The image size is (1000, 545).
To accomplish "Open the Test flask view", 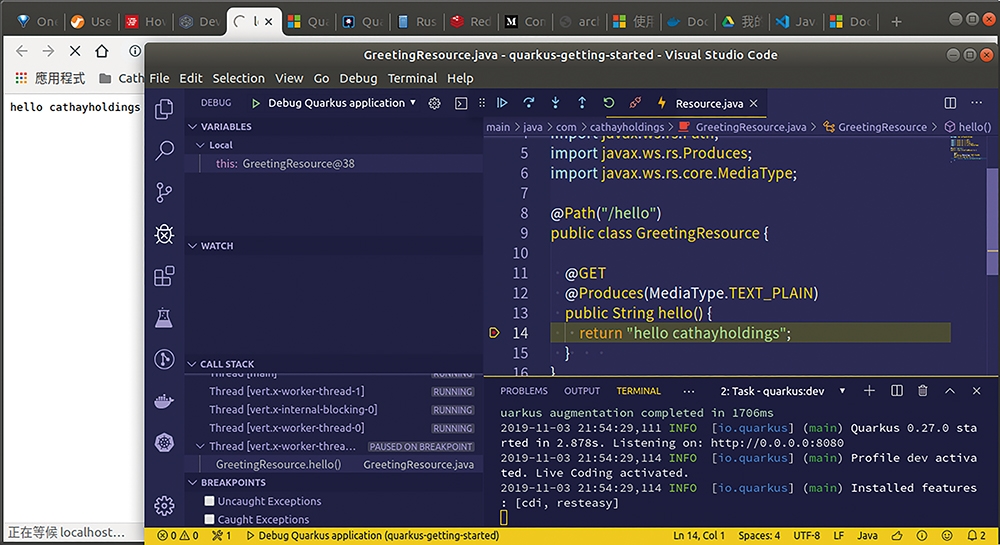I will click(x=164, y=317).
